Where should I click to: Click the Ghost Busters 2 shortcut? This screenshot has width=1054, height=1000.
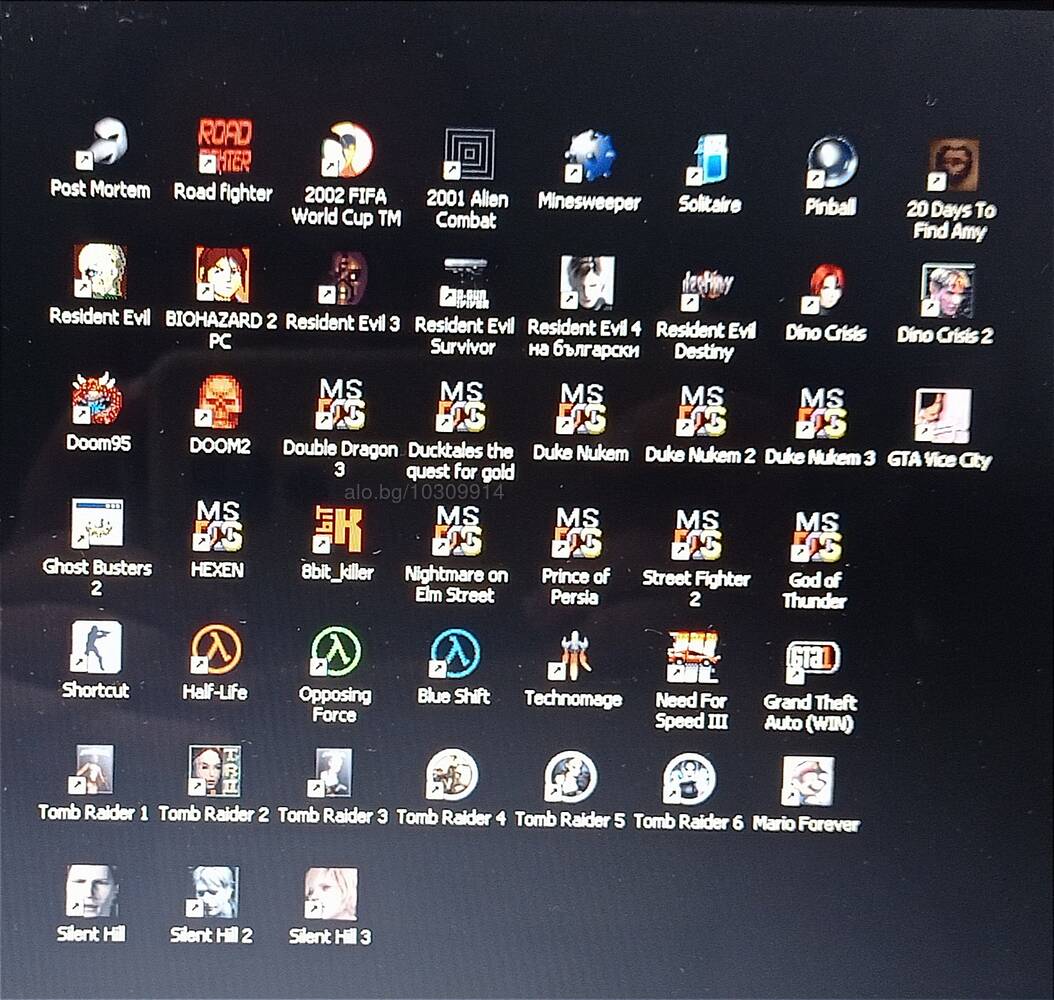pos(97,523)
